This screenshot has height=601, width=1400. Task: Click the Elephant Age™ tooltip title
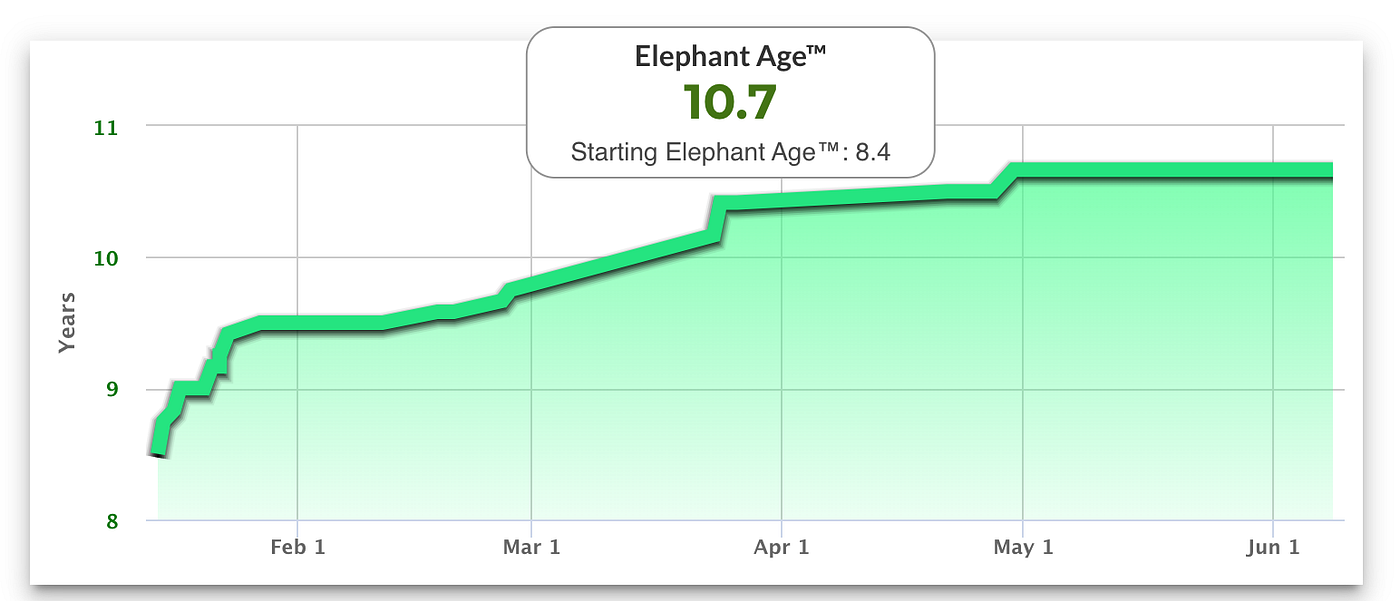coord(730,56)
